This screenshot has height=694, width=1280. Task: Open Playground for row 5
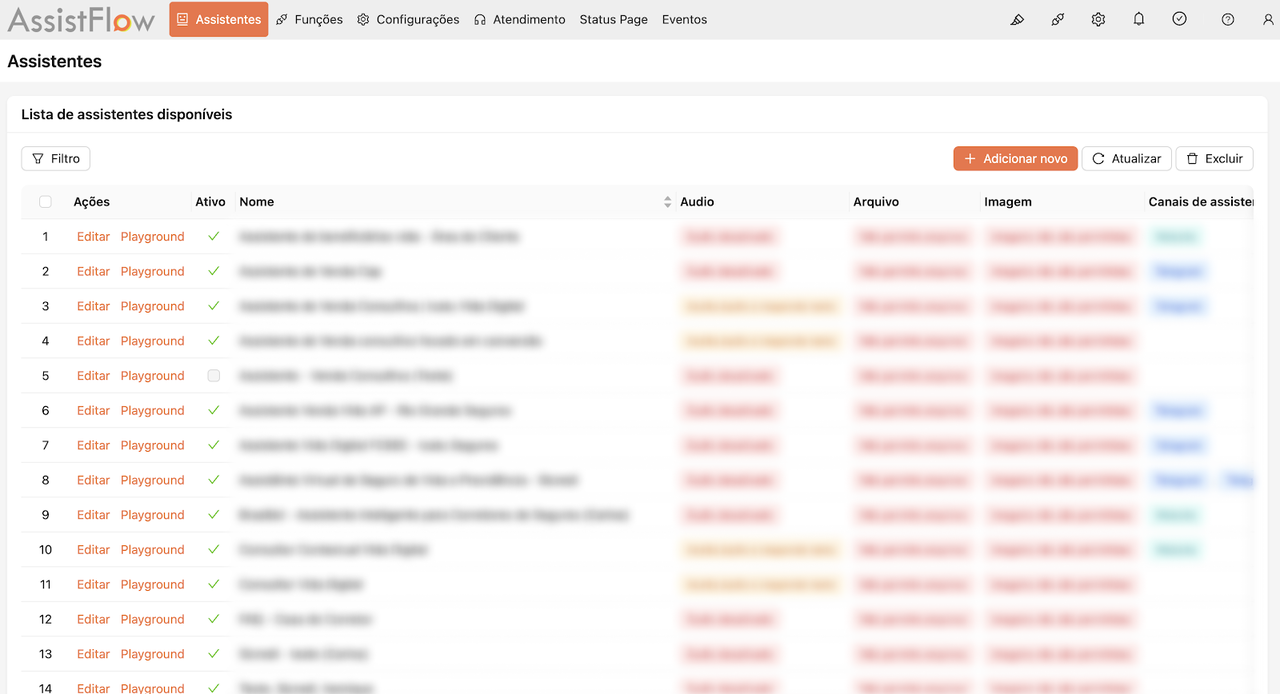(x=152, y=376)
